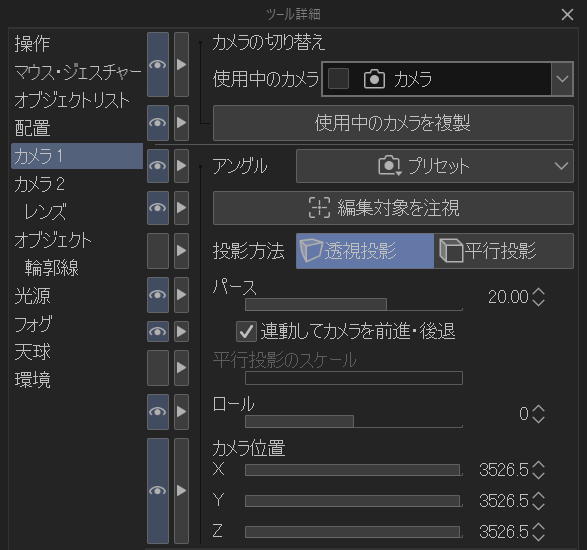The height and width of the screenshot is (550, 587).
Task: Click the カメラ位置 Z slider
Action: (354, 532)
